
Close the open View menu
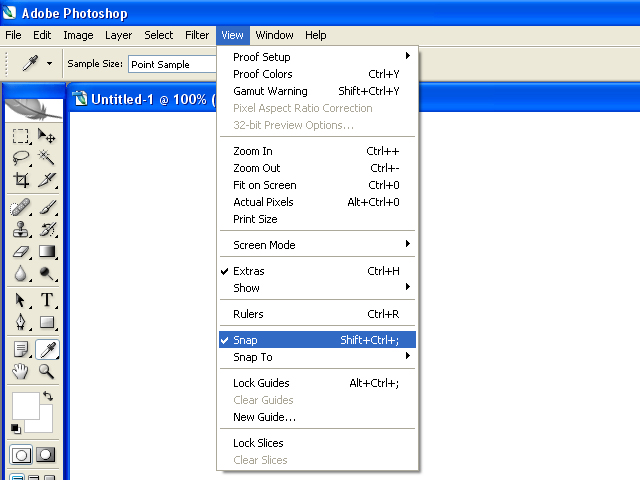(x=232, y=35)
